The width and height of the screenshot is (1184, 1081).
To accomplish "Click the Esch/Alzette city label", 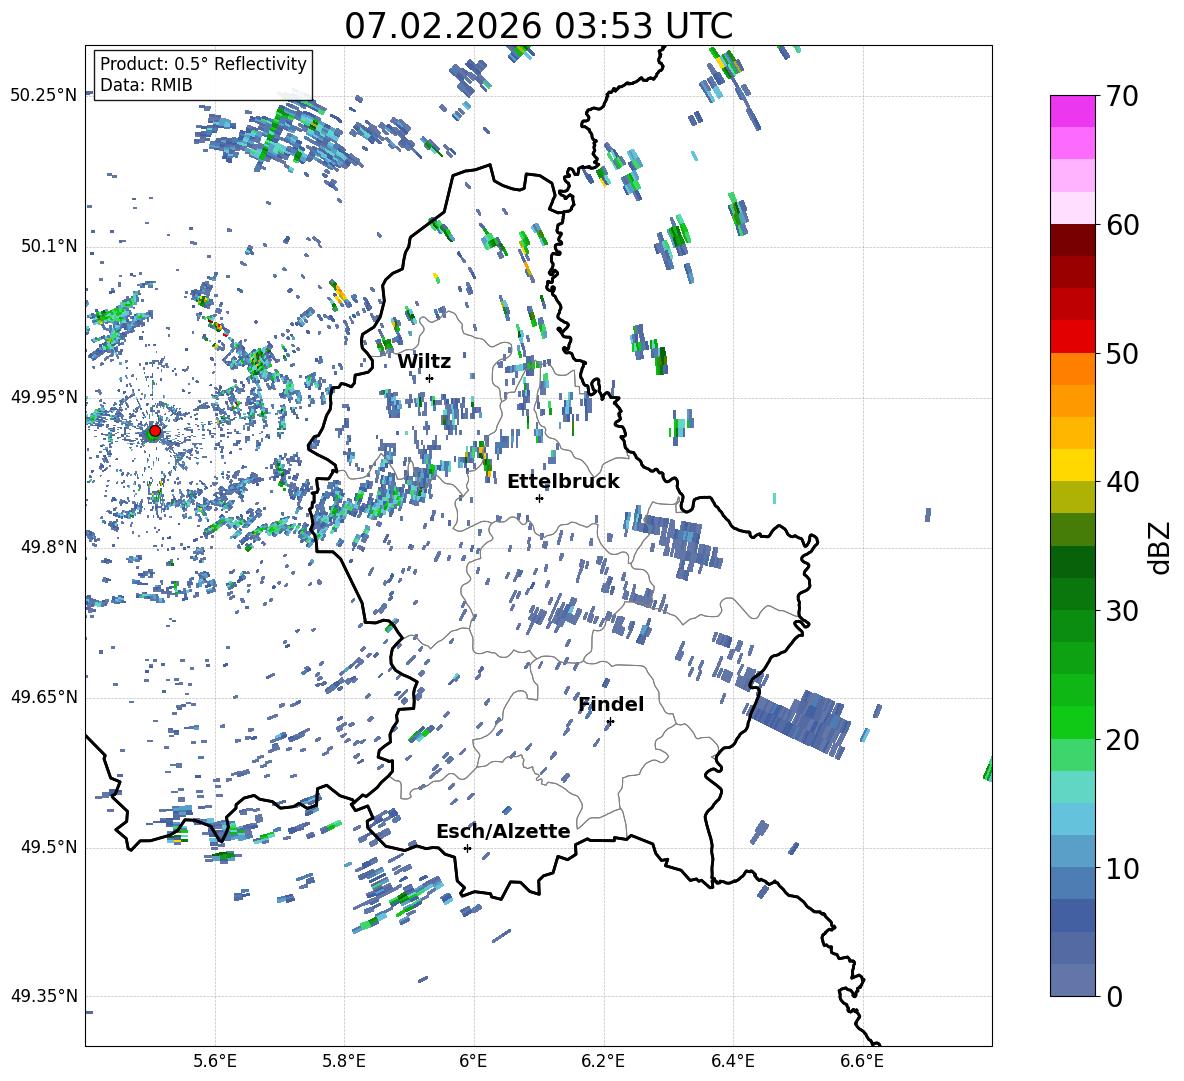I will [x=503, y=831].
